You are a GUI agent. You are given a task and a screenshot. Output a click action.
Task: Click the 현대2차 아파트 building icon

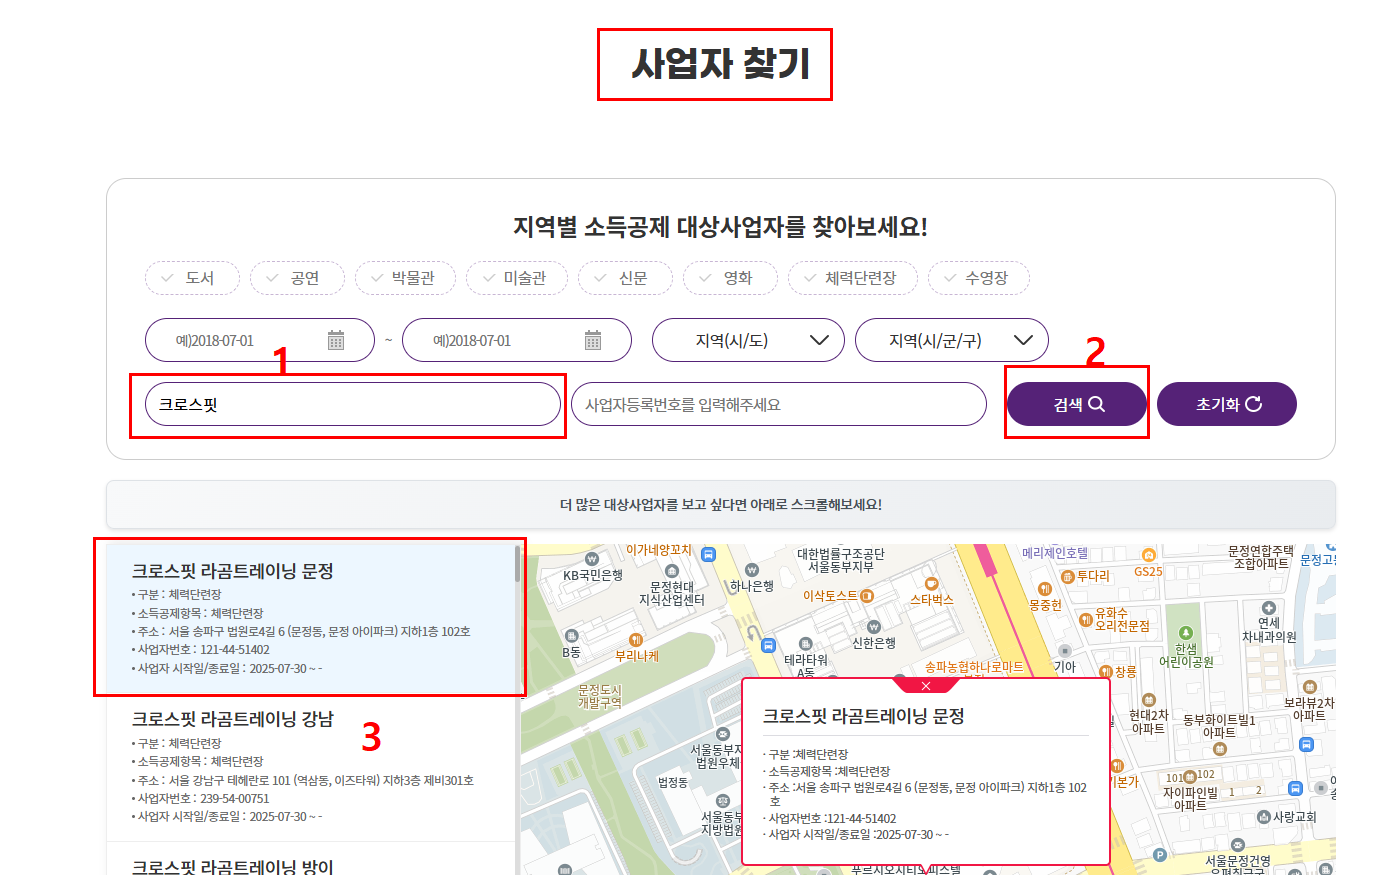click(1149, 700)
